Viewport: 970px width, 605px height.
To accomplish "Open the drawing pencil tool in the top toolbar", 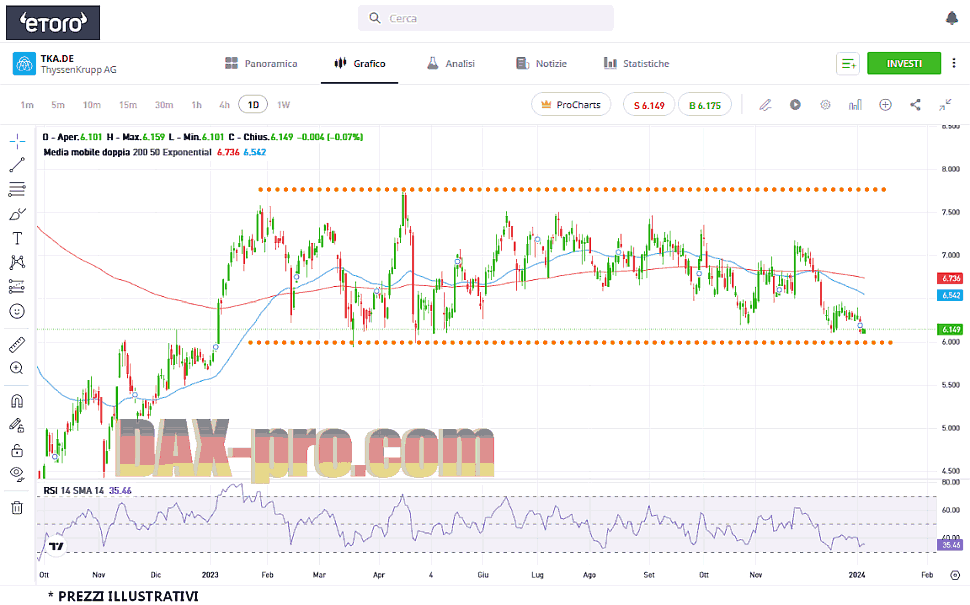I will (x=765, y=105).
